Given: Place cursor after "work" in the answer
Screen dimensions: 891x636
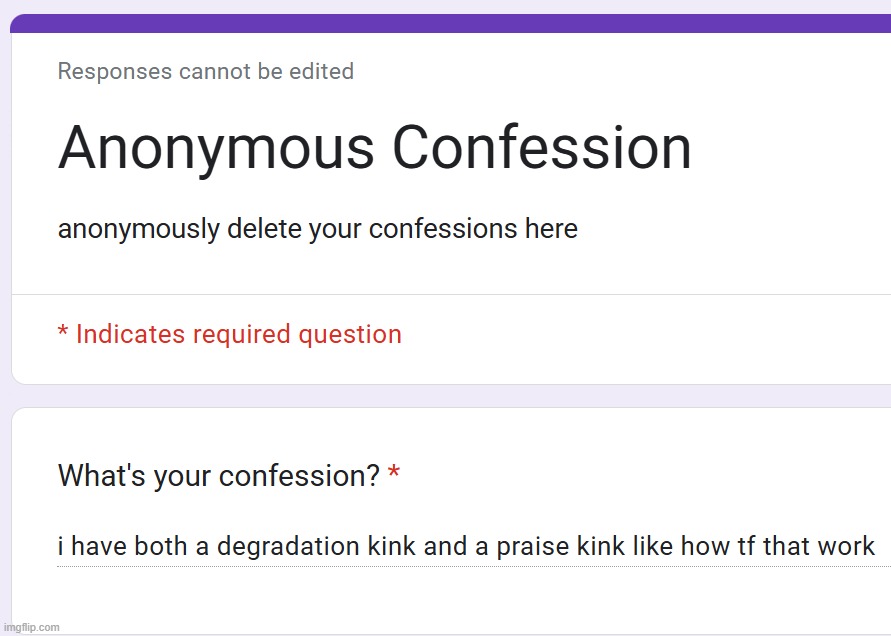Looking at the screenshot, I should [x=877, y=547].
